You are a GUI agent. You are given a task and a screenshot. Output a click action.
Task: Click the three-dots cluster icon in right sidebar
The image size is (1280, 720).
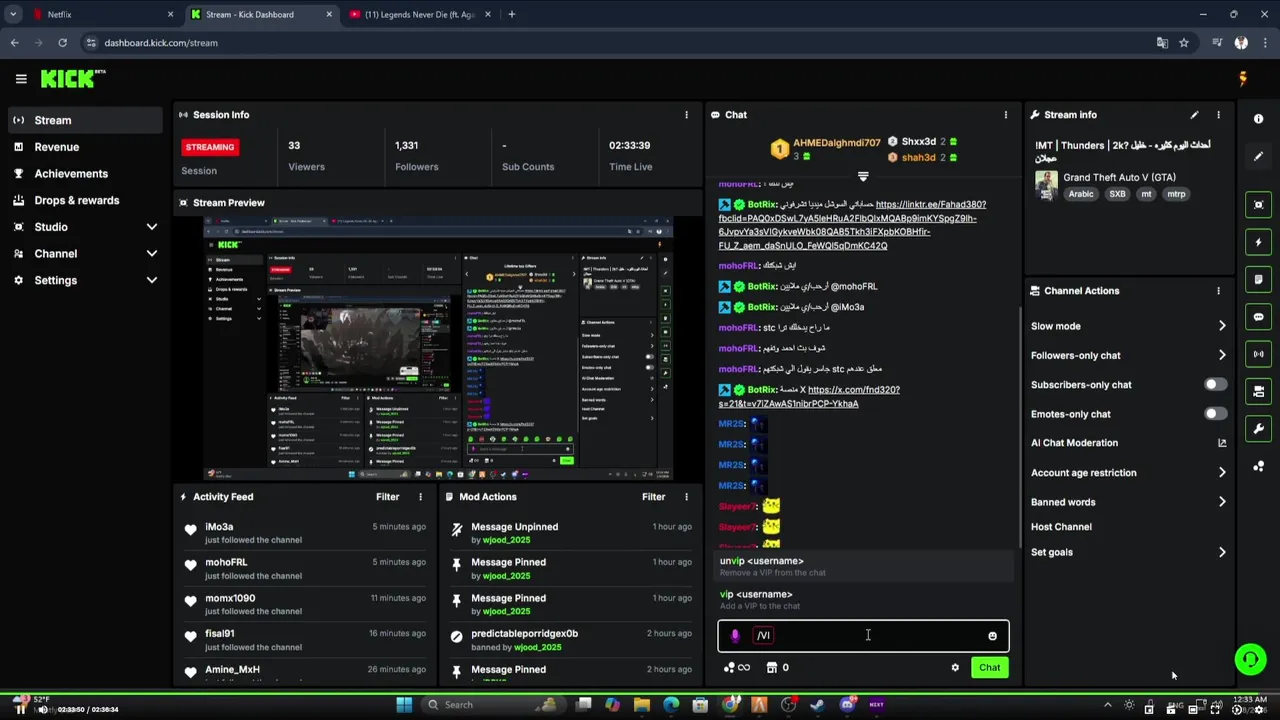pos(1258,467)
